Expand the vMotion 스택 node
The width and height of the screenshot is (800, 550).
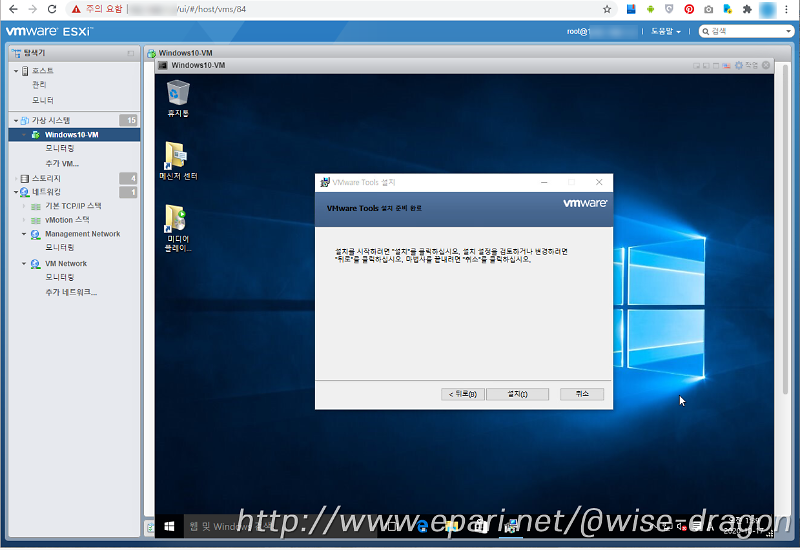[23, 220]
